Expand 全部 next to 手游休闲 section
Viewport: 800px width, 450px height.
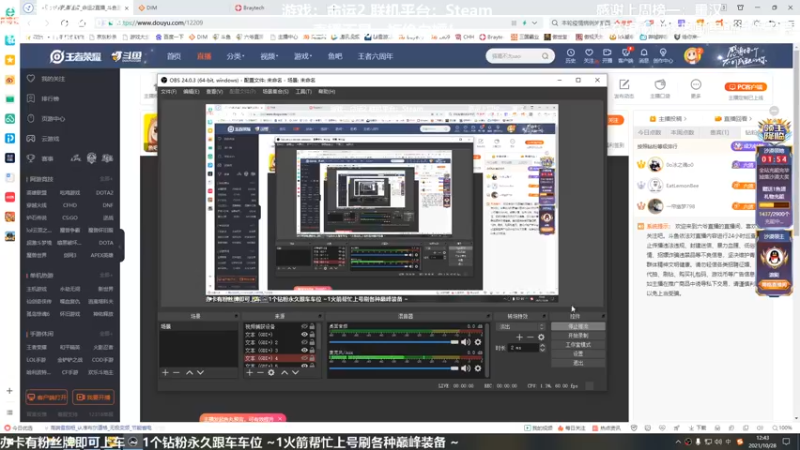[106, 334]
